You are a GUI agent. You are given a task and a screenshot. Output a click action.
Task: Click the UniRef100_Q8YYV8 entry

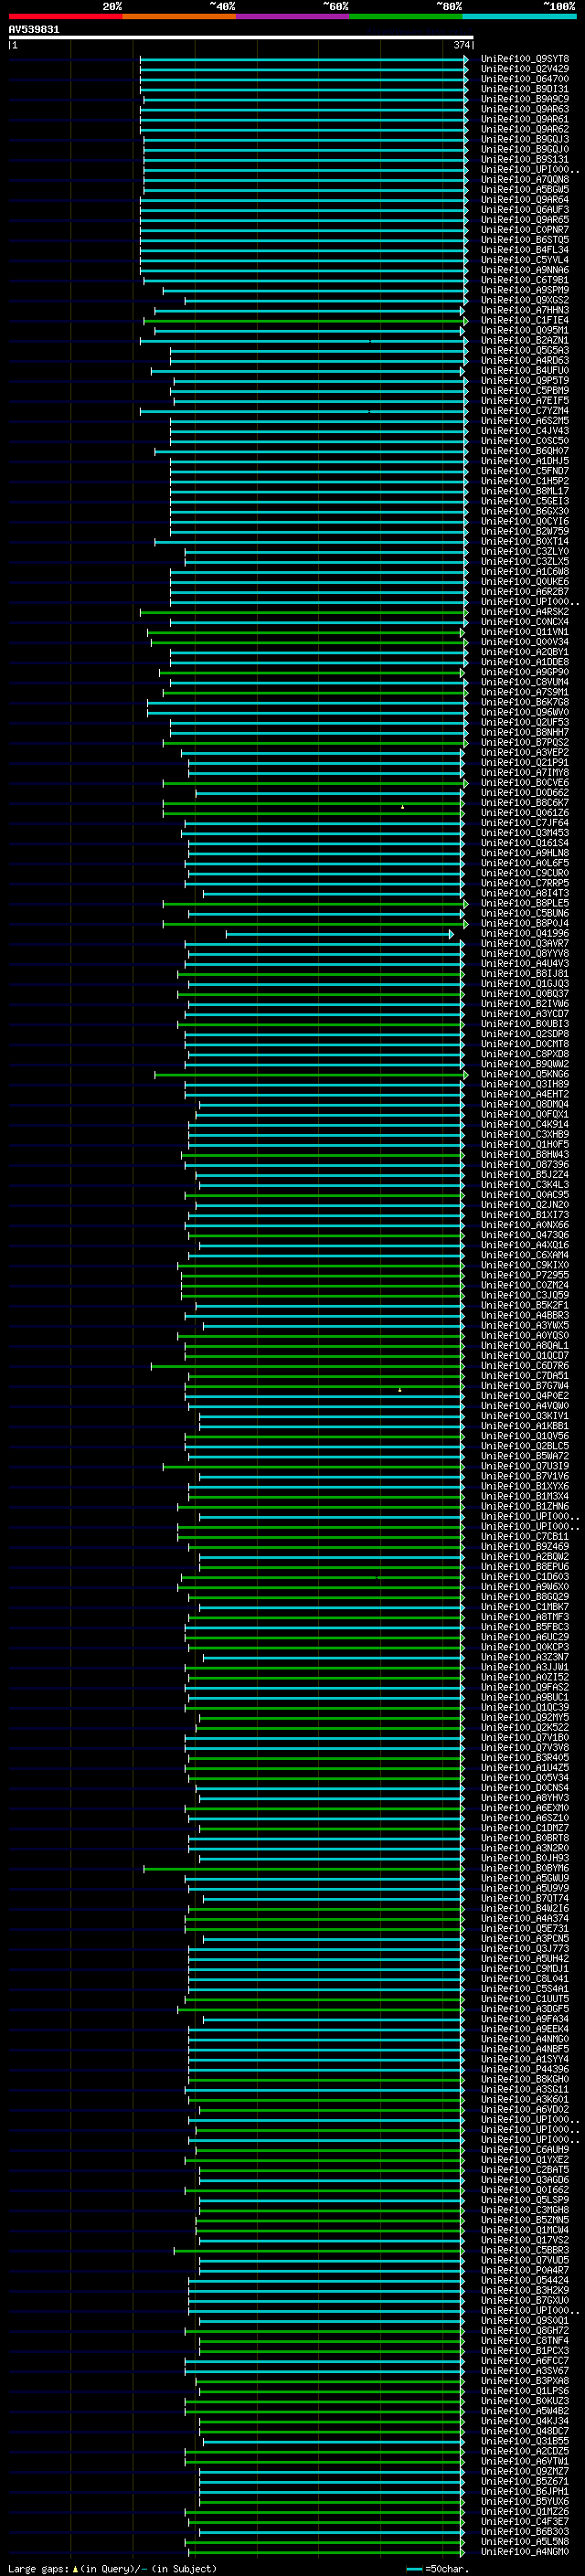(x=525, y=954)
